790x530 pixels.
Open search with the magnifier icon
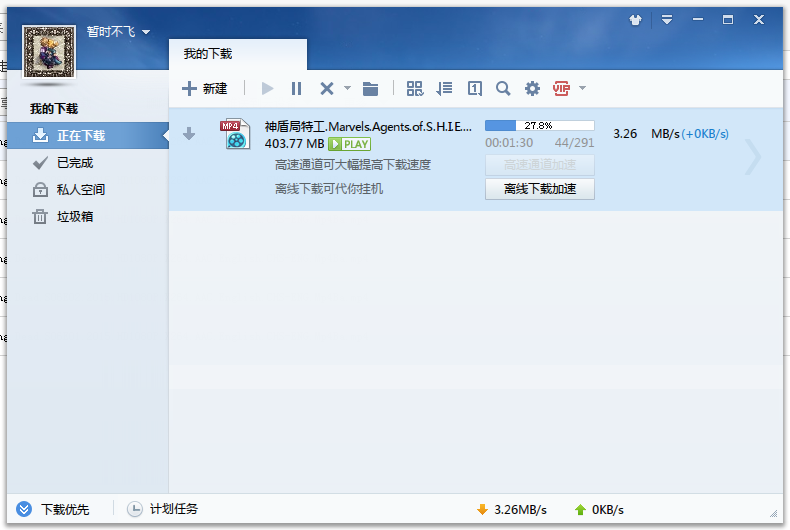click(503, 89)
